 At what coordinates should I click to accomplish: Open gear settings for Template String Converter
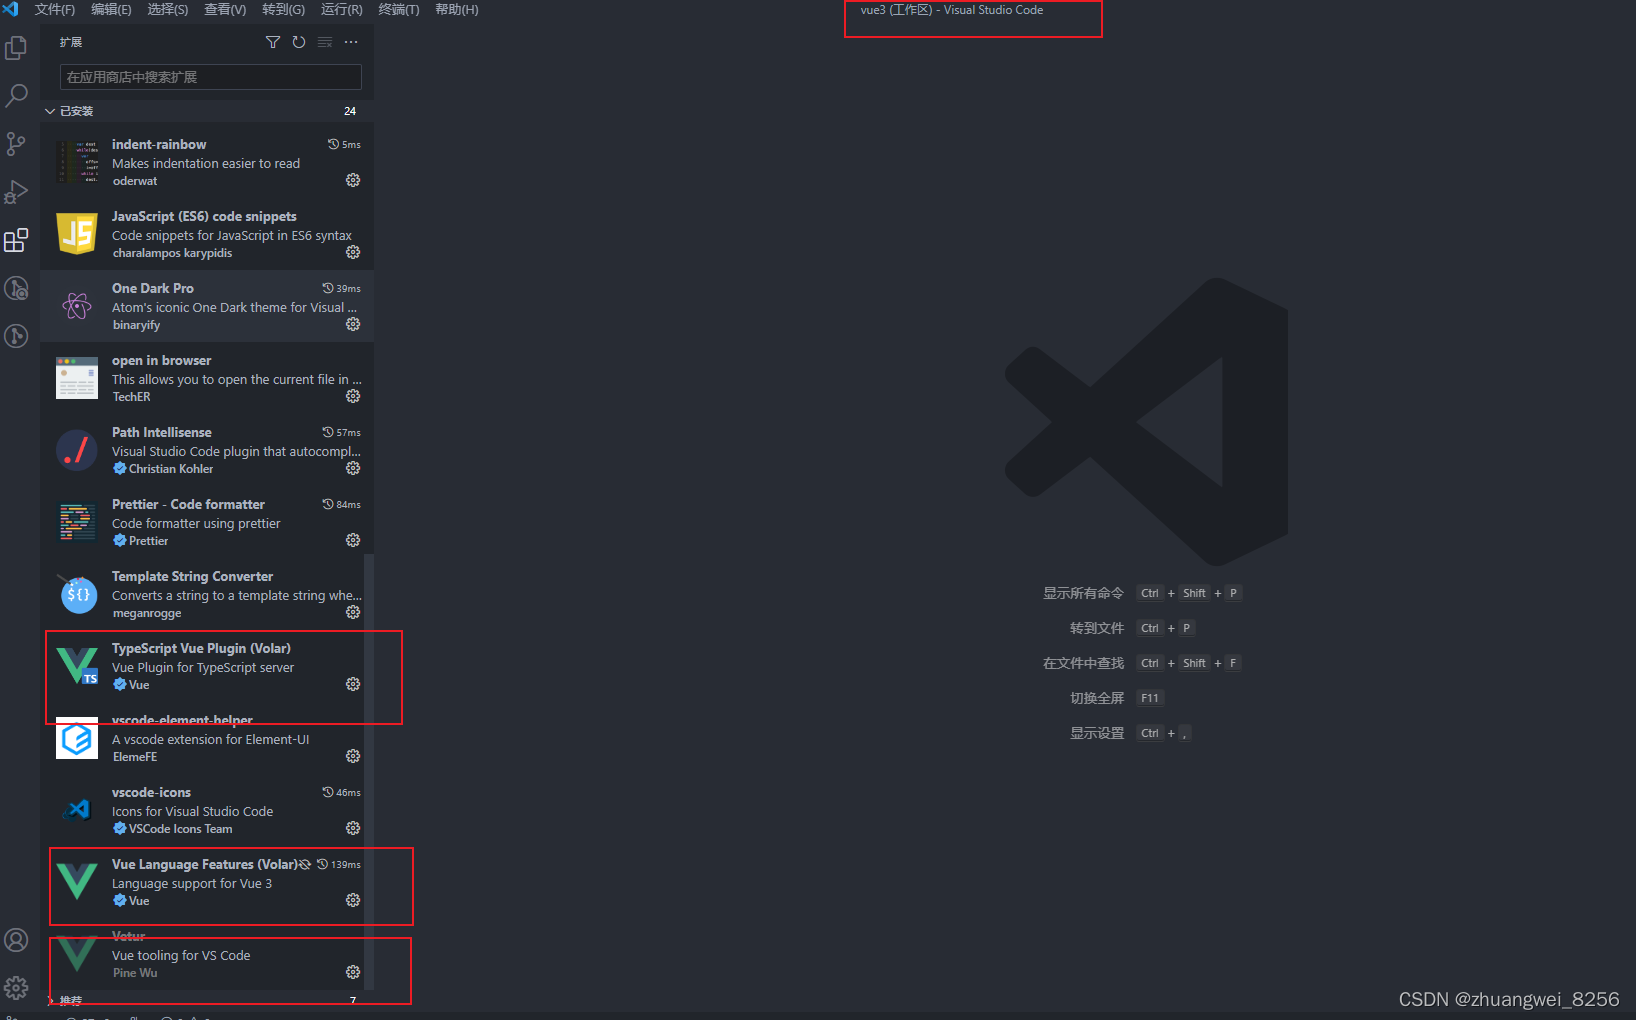[x=353, y=612]
